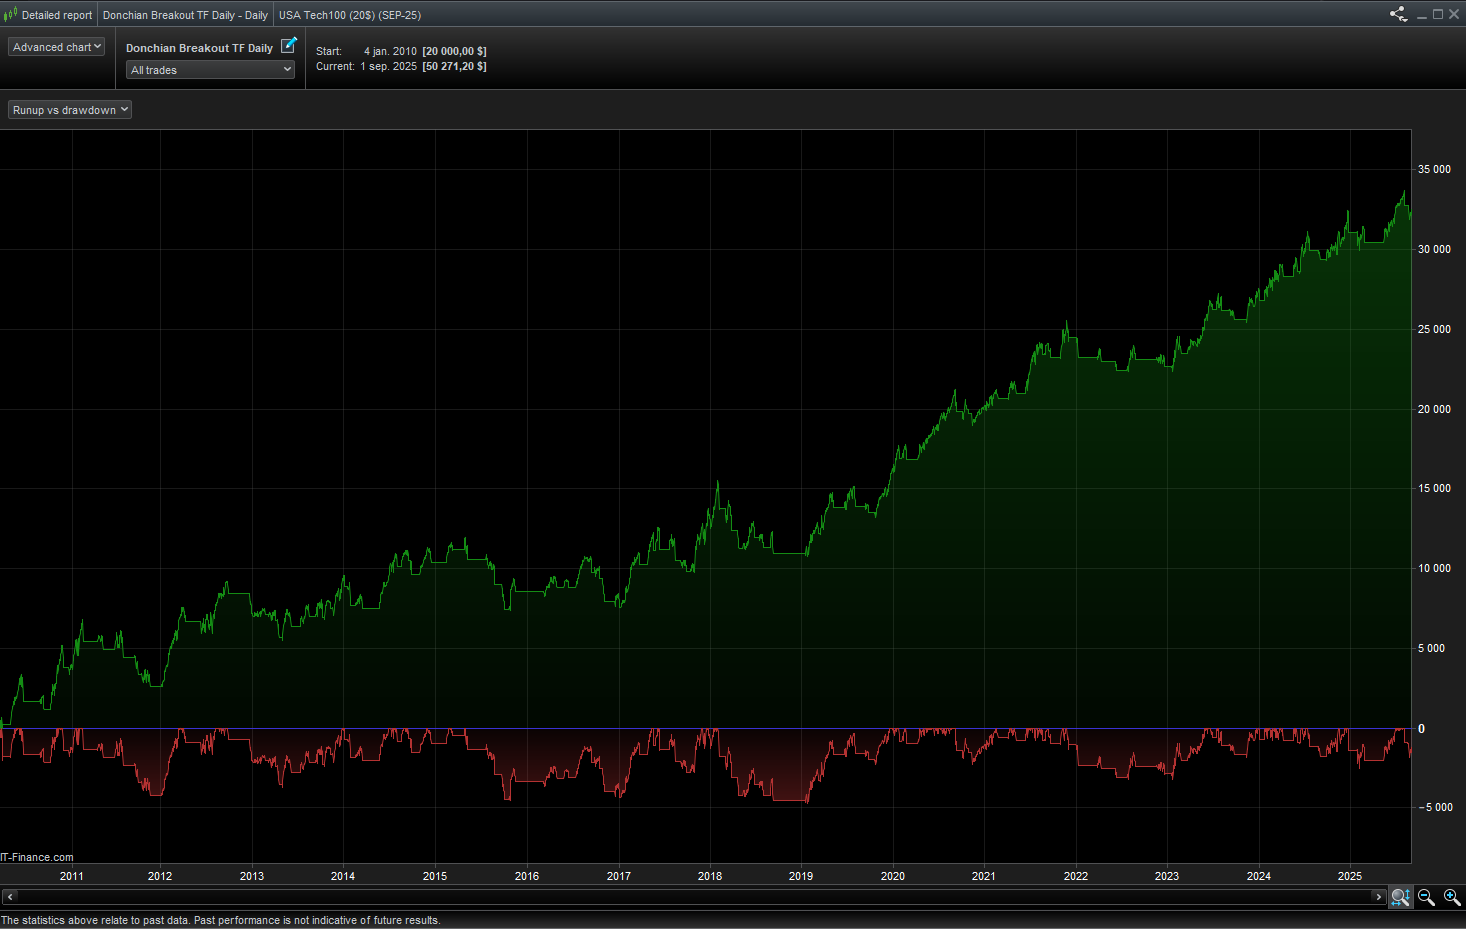
Task: Toggle the auto-fit zoom magnifier
Action: point(1400,898)
